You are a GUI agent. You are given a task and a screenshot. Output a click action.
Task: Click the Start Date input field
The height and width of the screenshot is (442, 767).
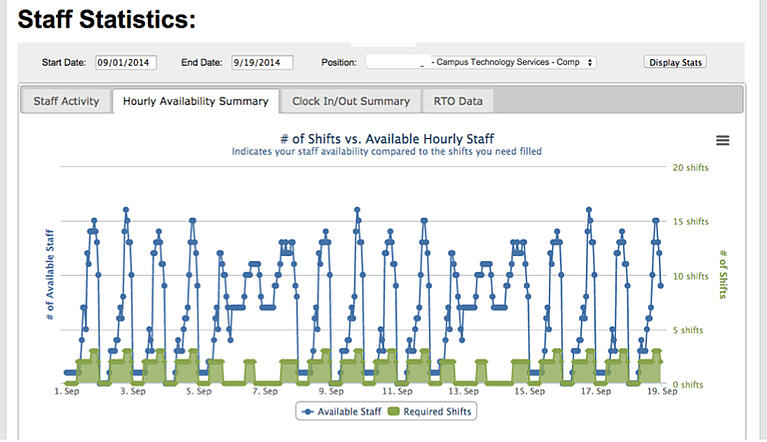pyautogui.click(x=126, y=62)
